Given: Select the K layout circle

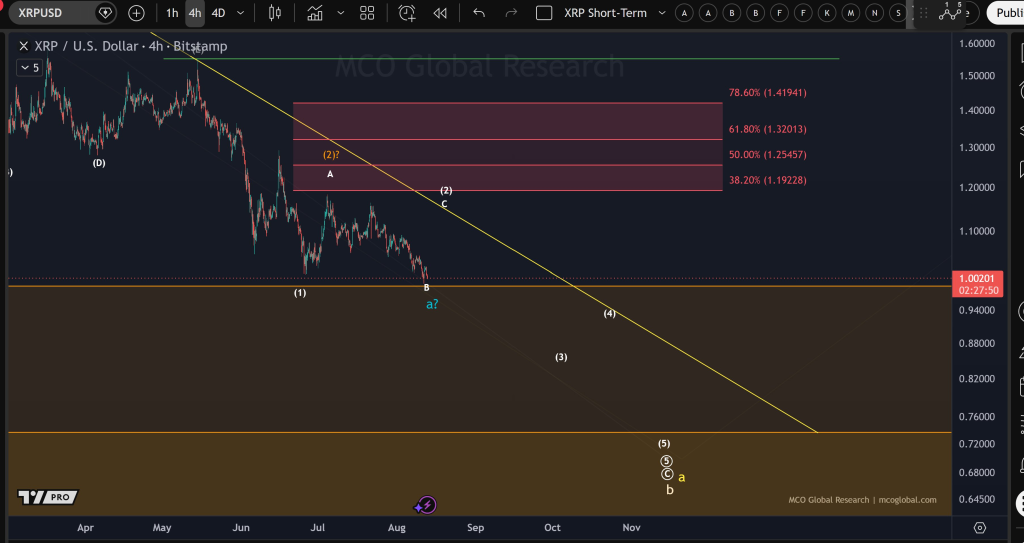Looking at the screenshot, I should (827, 13).
